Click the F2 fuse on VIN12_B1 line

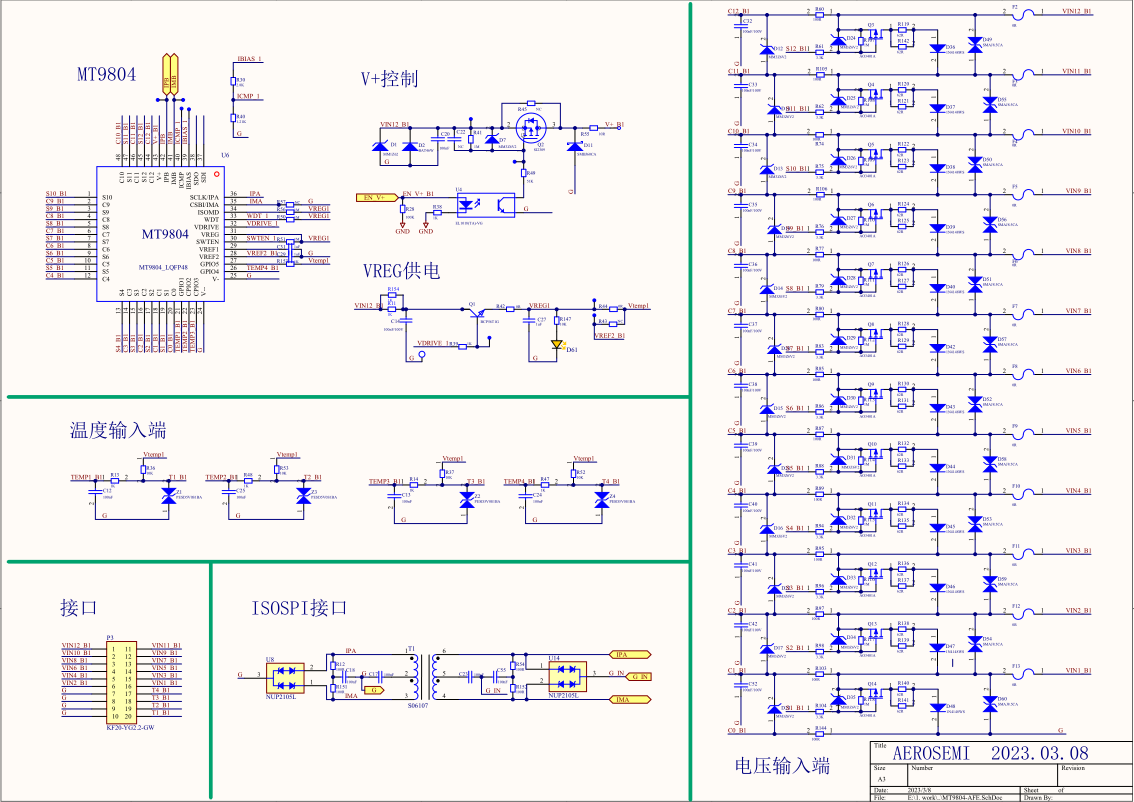1014,12
